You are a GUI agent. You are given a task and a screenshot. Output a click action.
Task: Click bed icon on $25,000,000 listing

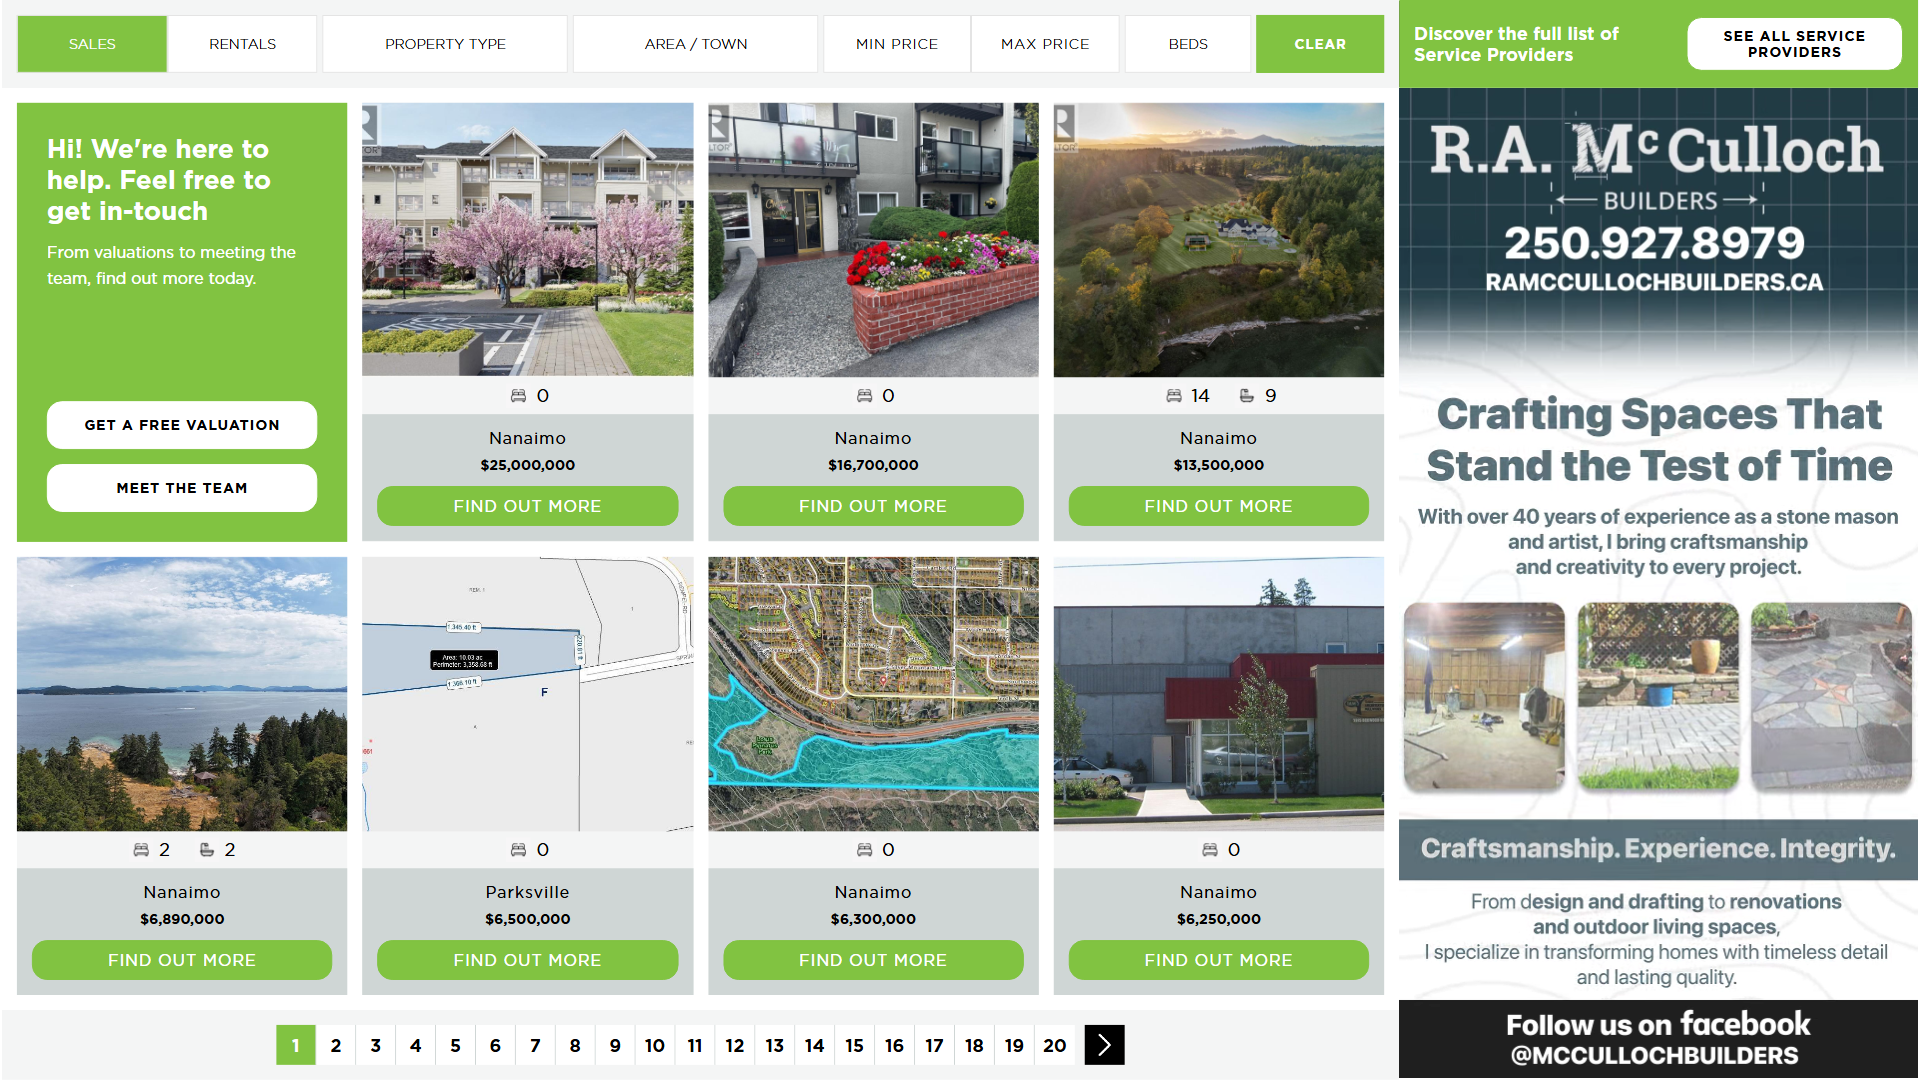518,396
